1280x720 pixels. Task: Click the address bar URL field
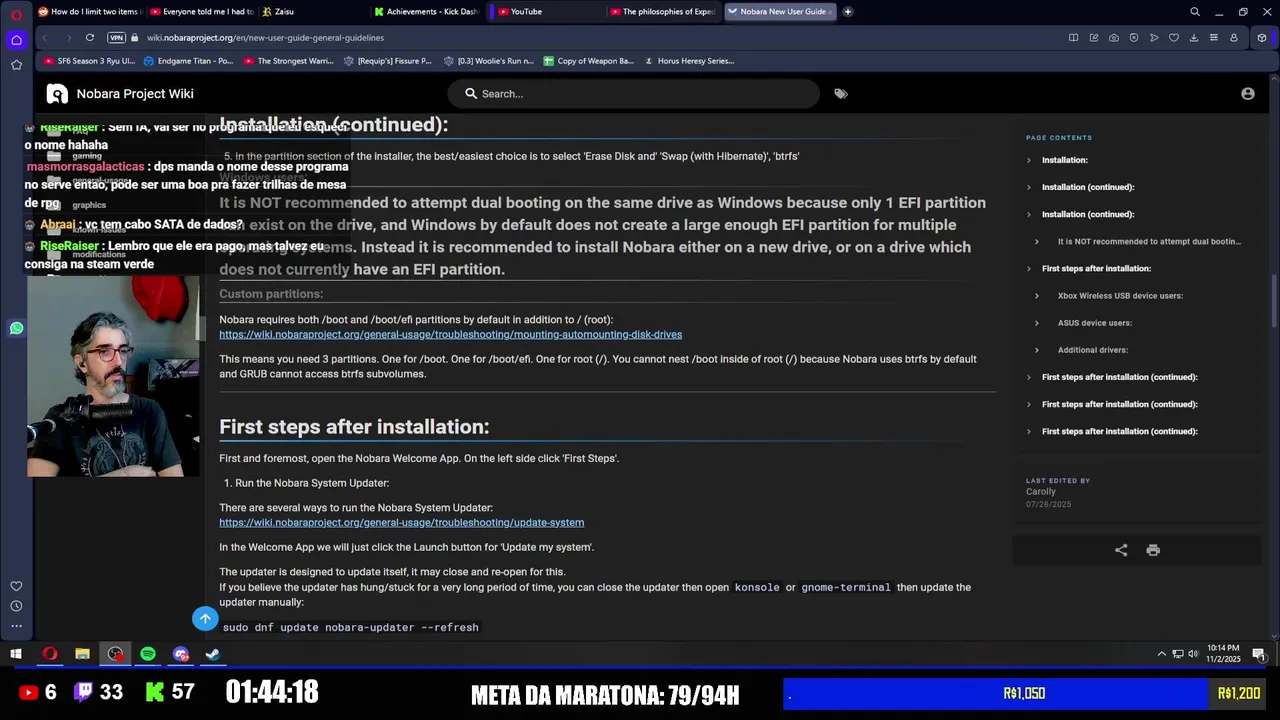pos(600,38)
